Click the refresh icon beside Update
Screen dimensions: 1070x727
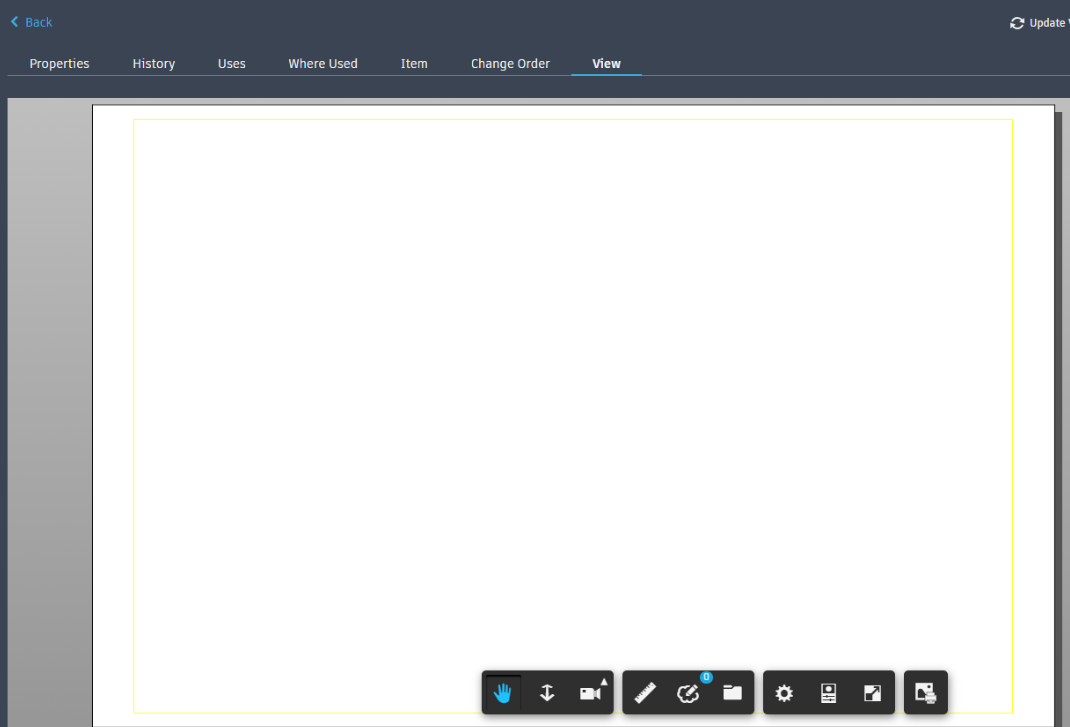(1017, 22)
